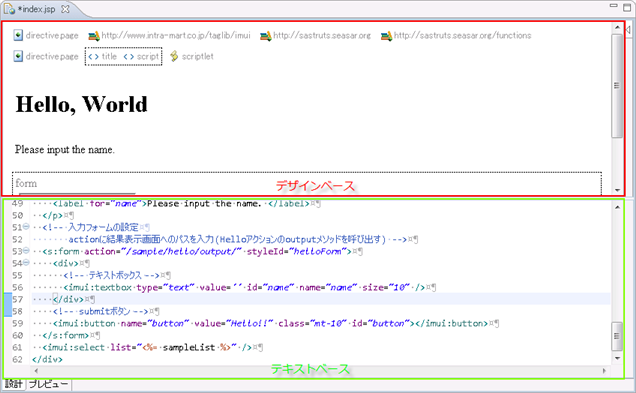Click the design pane scrollbar up arrow

(x=617, y=28)
